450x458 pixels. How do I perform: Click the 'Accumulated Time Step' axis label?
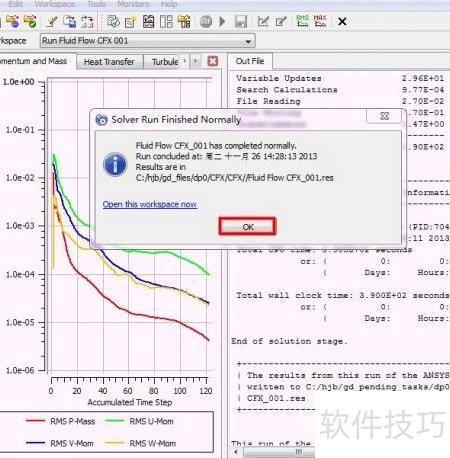(130, 402)
